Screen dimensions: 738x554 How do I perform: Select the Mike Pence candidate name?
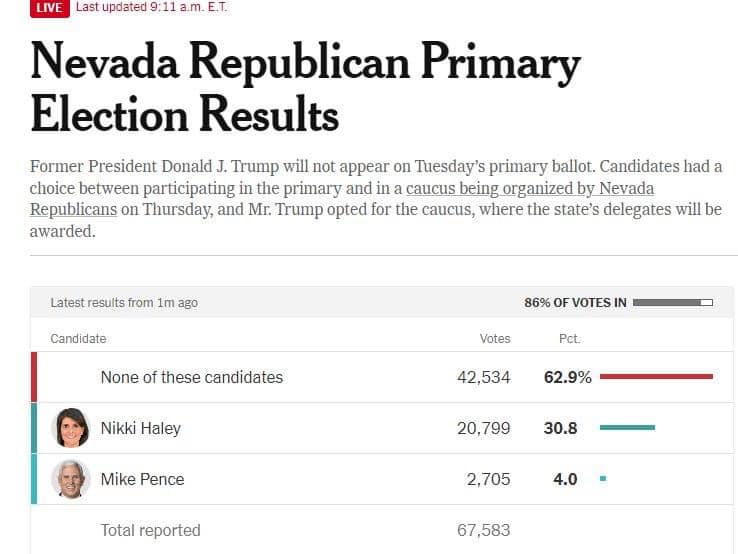tap(142, 479)
